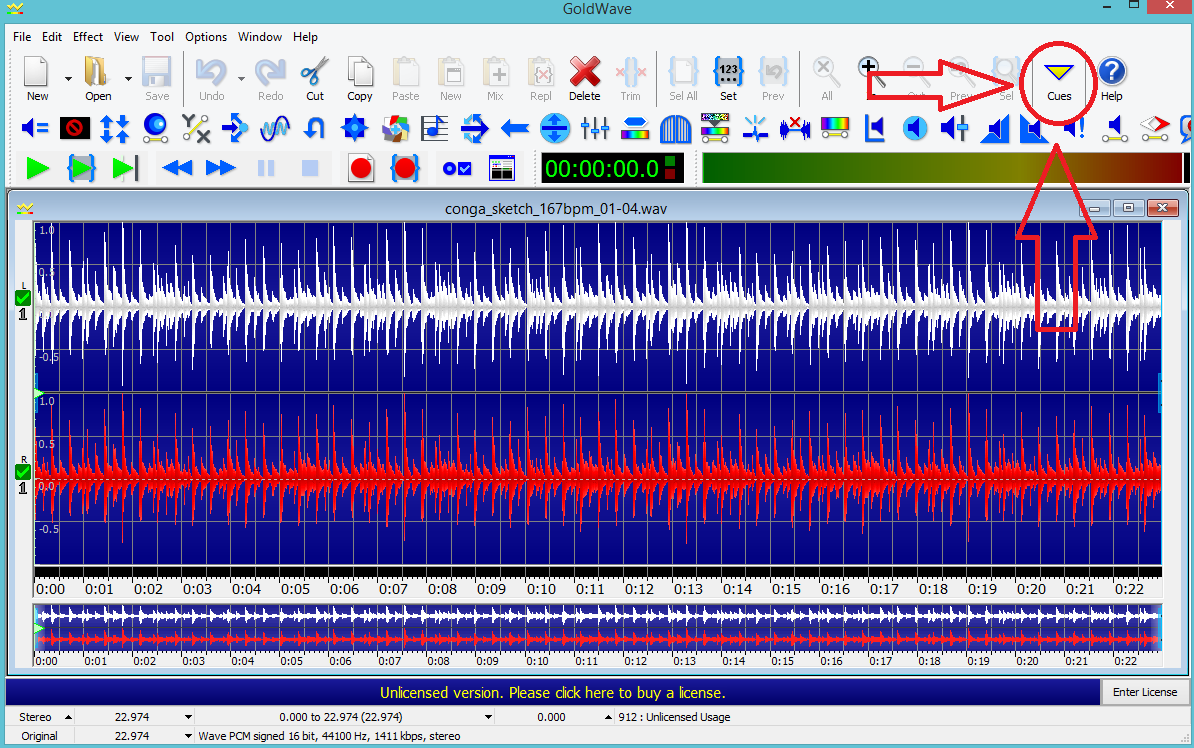This screenshot has height=748, width=1194.
Task: Open the File menu
Action: [22, 37]
